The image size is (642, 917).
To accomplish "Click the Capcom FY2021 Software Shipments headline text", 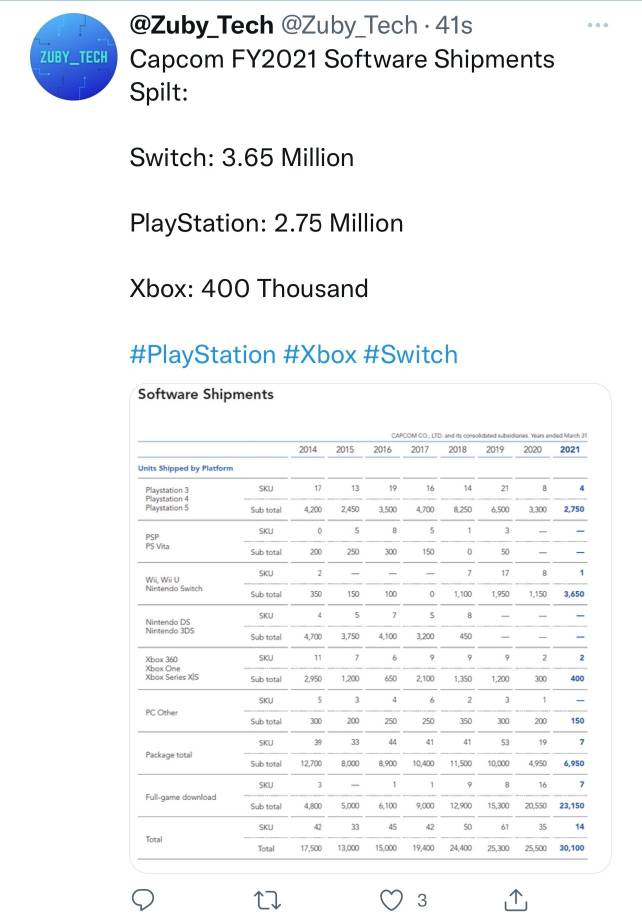I will [x=342, y=60].
